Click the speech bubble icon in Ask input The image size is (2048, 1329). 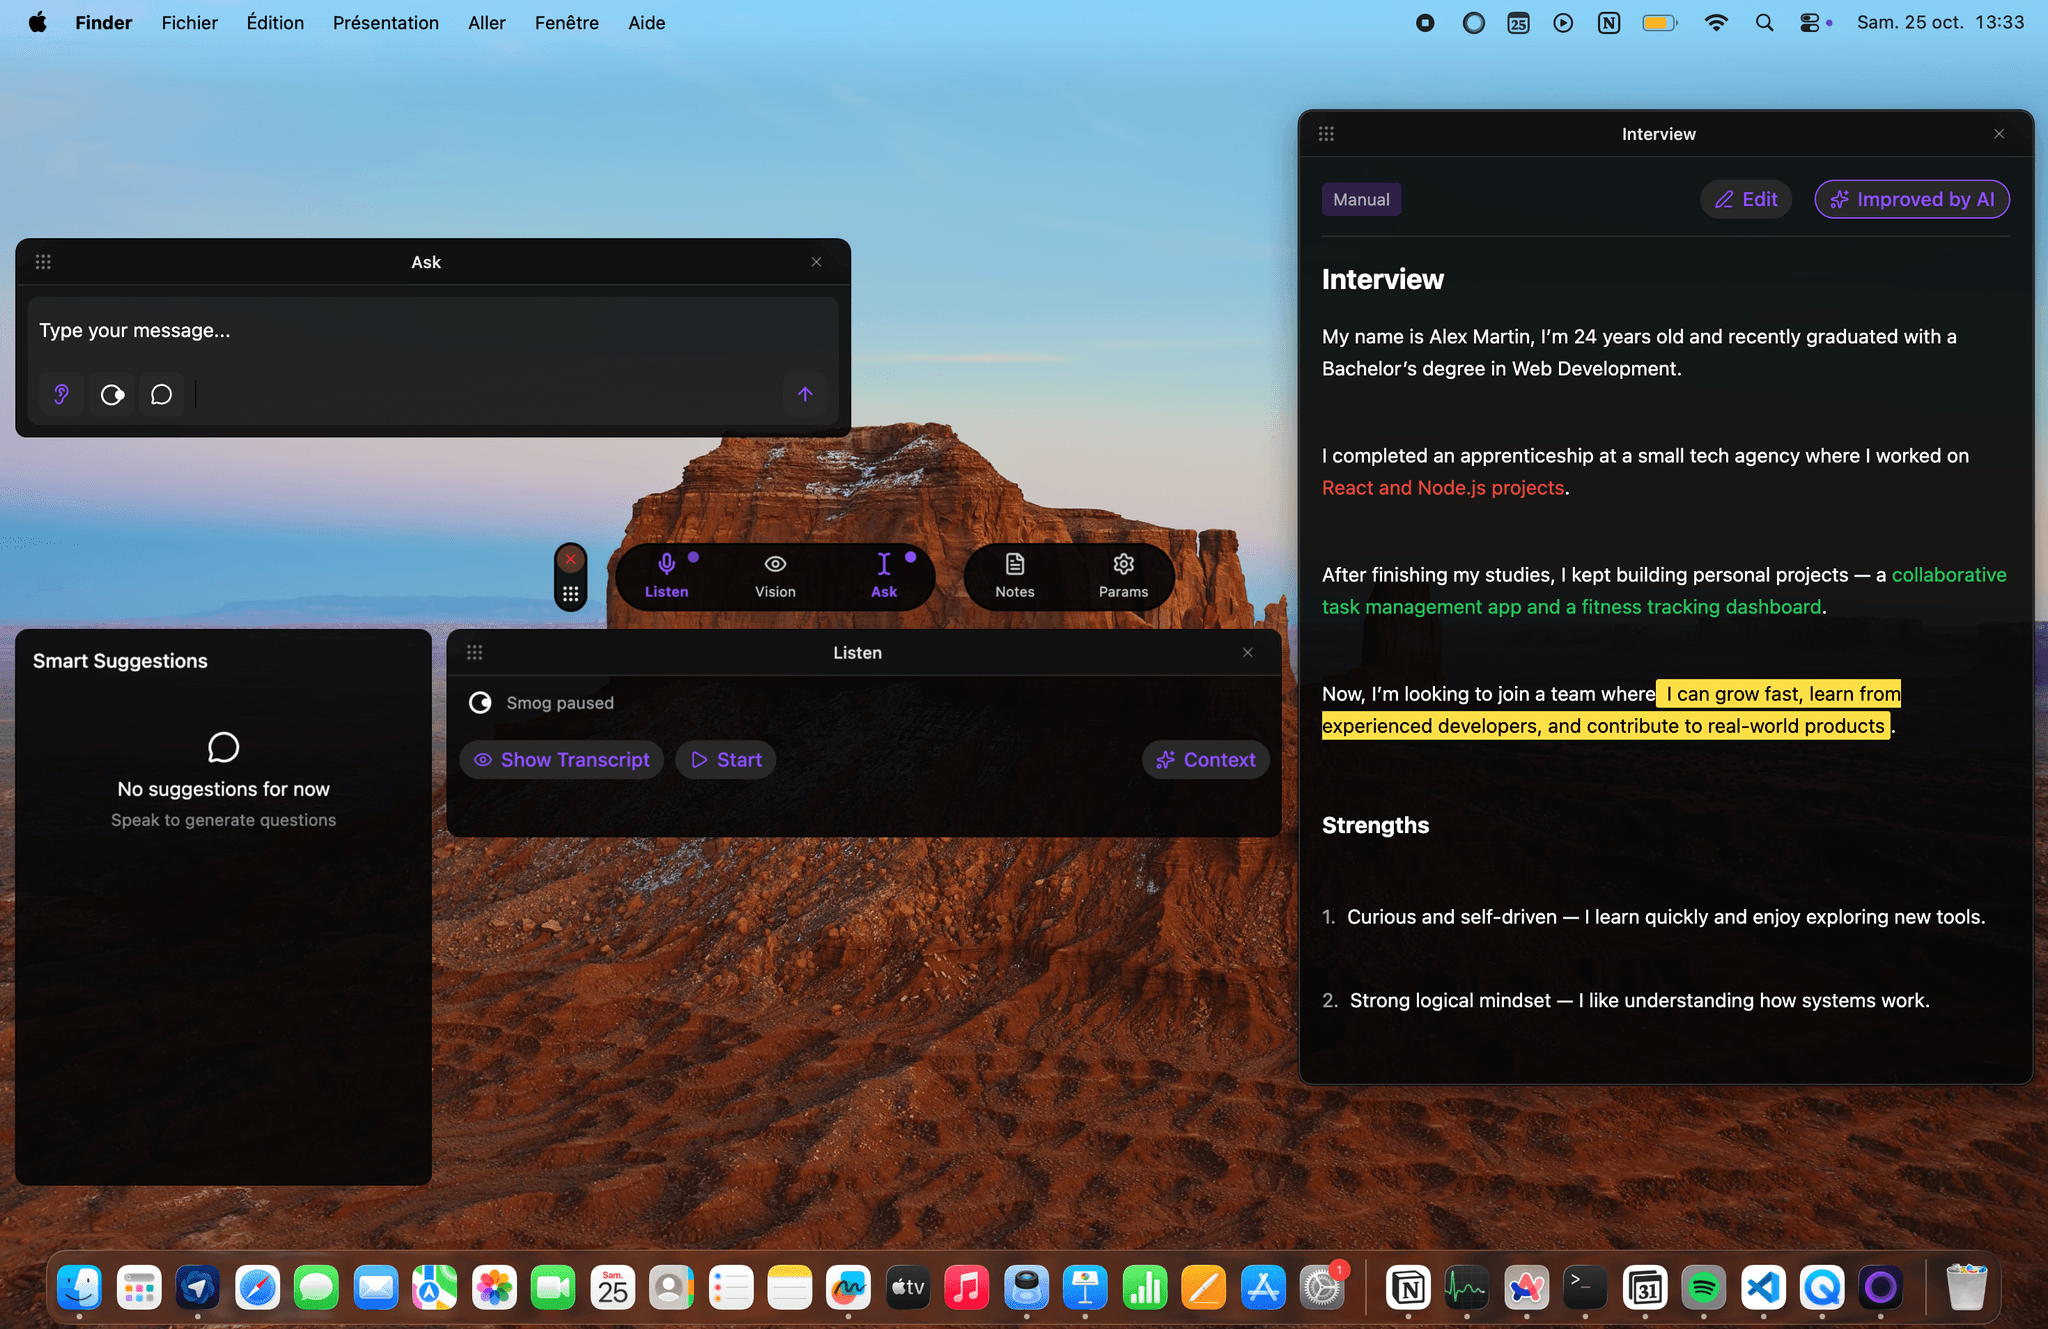161,394
